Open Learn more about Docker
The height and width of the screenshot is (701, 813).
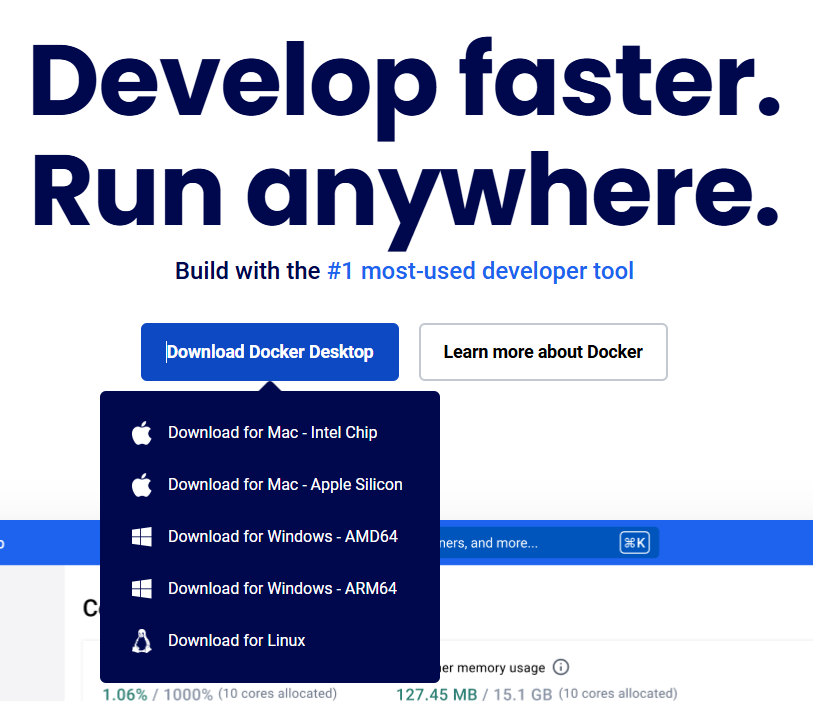coord(543,352)
